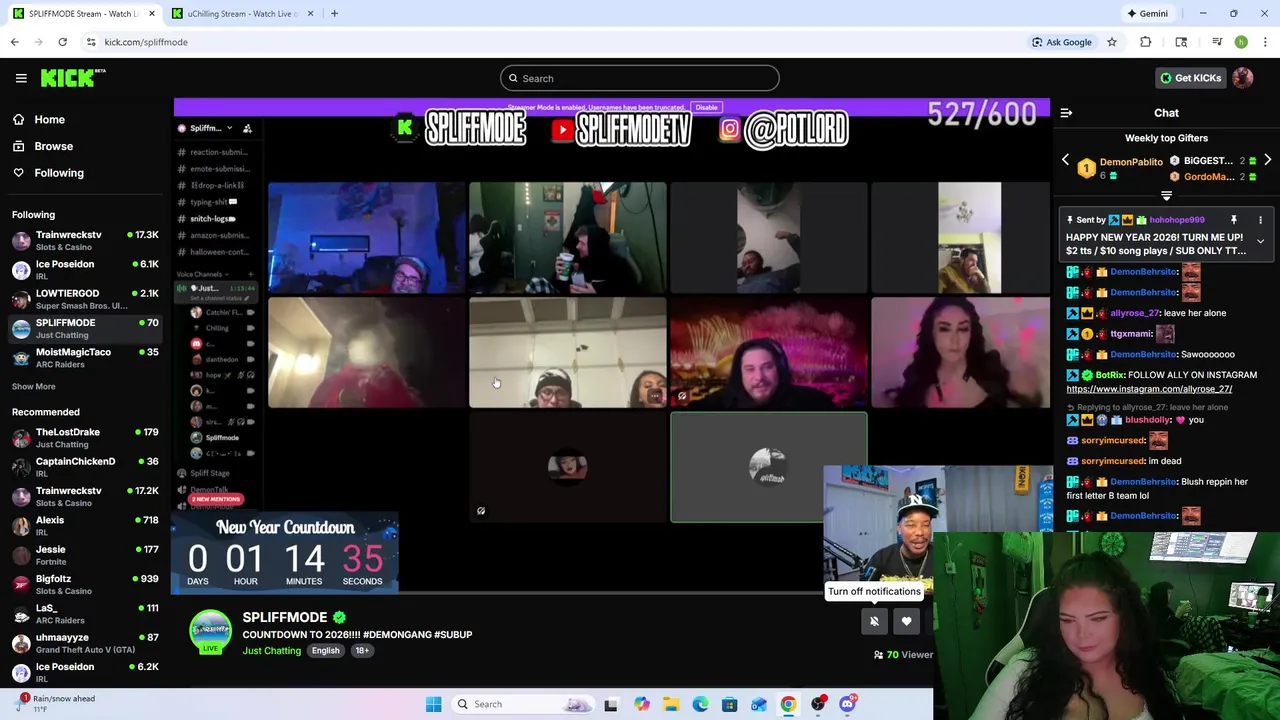Reload the page
Image resolution: width=1280 pixels, height=720 pixels.
[x=62, y=42]
